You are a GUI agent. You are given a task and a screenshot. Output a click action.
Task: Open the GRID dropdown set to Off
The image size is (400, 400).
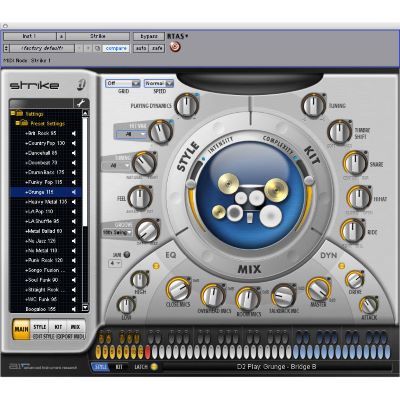[123, 83]
